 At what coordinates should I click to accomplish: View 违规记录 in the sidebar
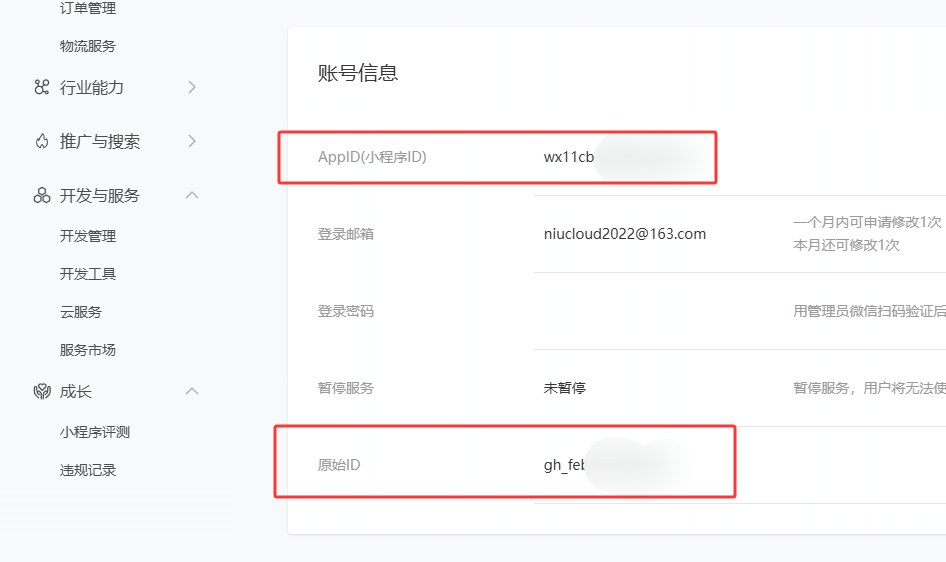click(88, 470)
